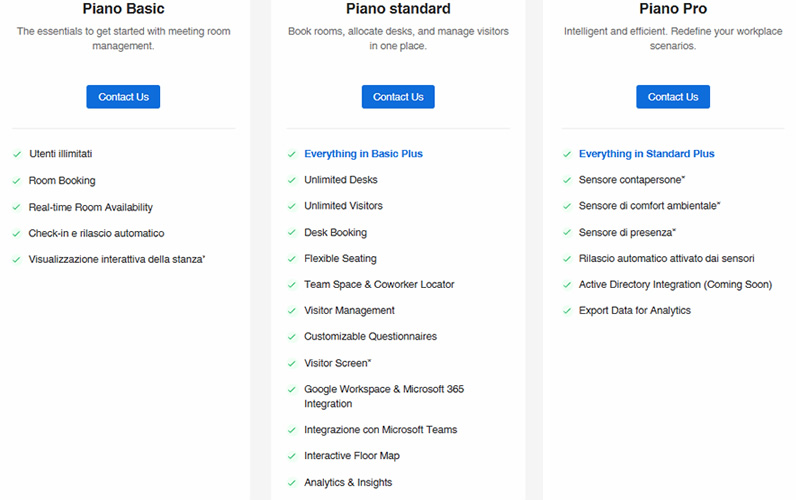Viewport: 800px width, 500px height.
Task: Click the checkmark next to Export Data for Analytics
Action: pos(567,311)
